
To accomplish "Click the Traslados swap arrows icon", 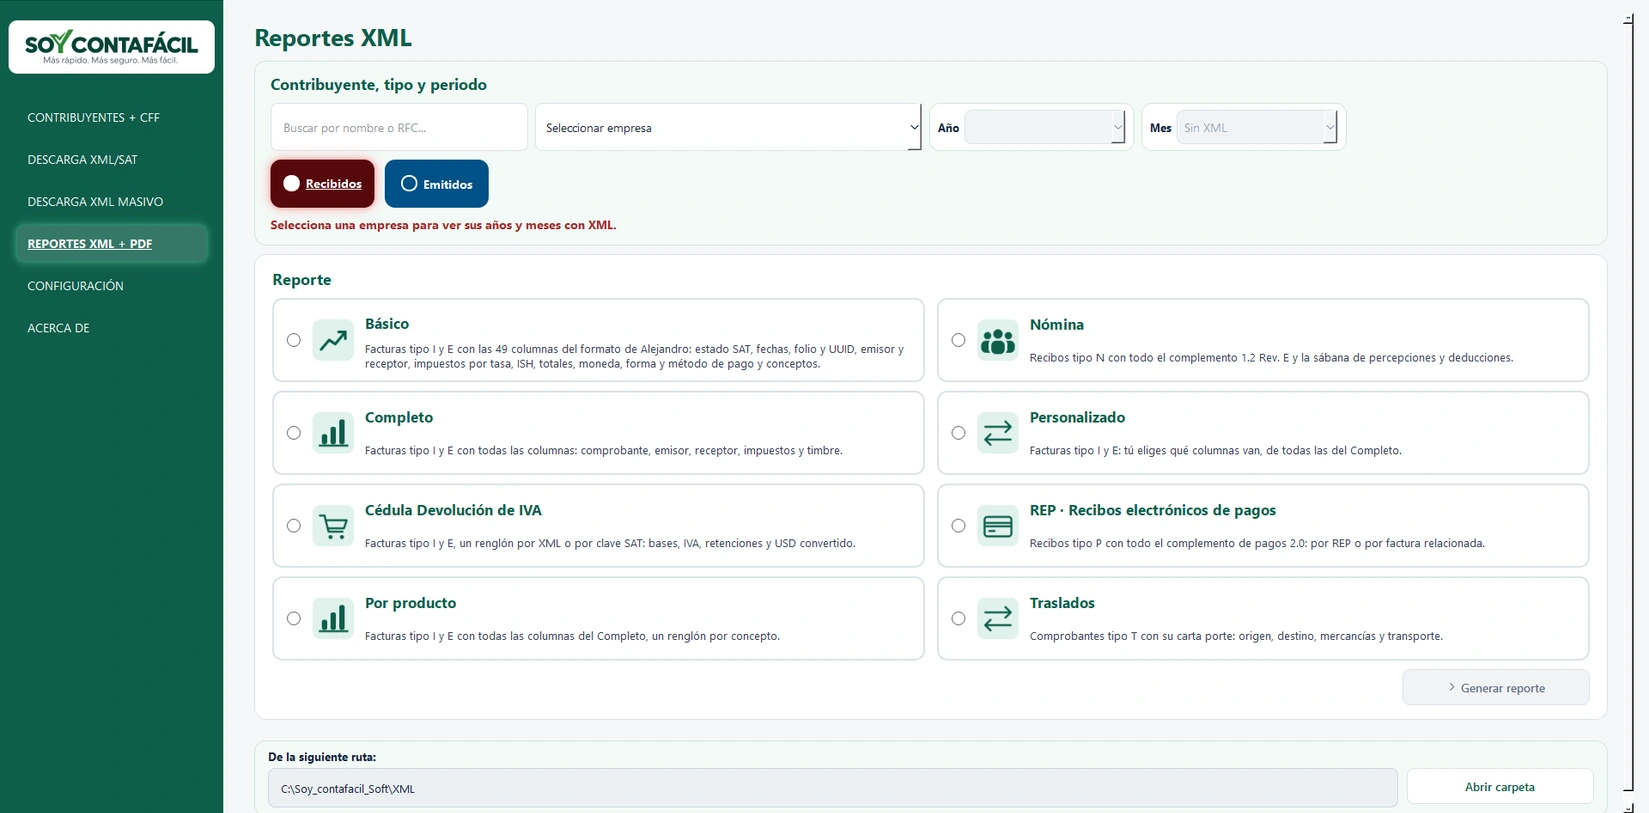I will click(998, 619).
